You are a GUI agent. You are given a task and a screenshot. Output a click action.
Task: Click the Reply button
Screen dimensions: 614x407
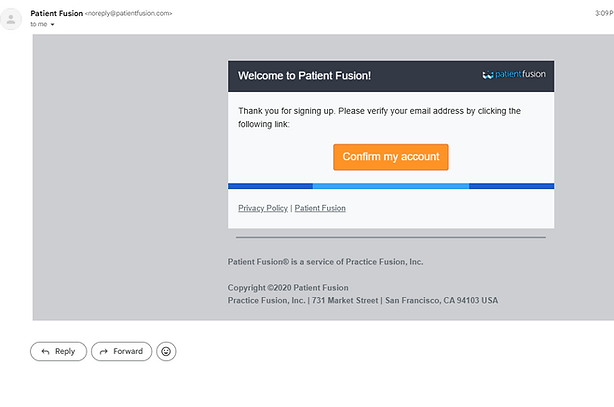point(58,351)
